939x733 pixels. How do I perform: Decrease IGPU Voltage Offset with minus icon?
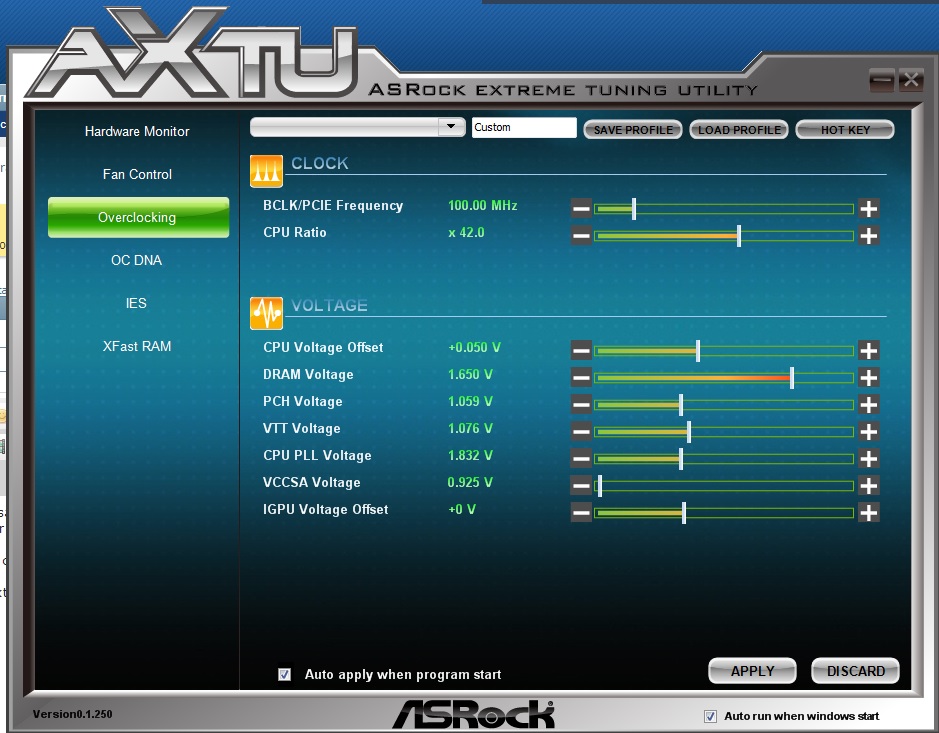click(x=581, y=513)
